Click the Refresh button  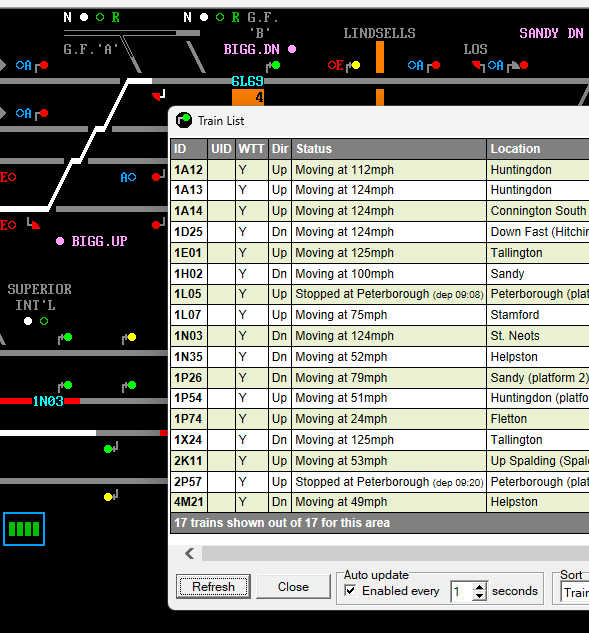click(213, 587)
